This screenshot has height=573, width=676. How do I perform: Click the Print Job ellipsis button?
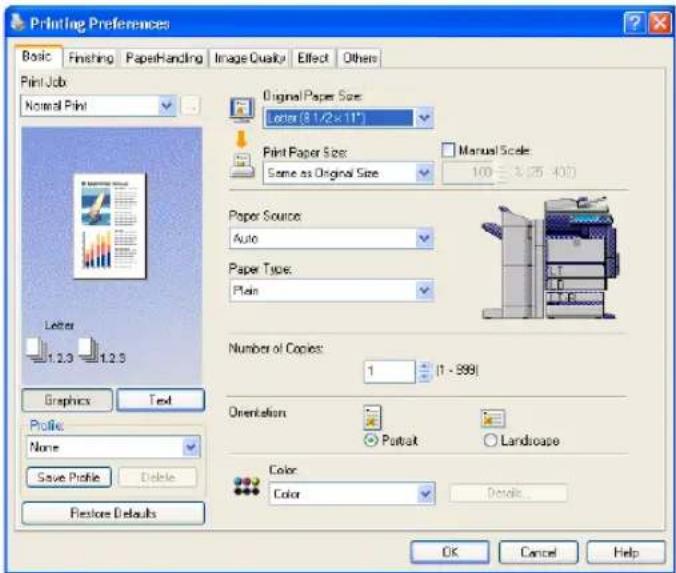coord(190,105)
